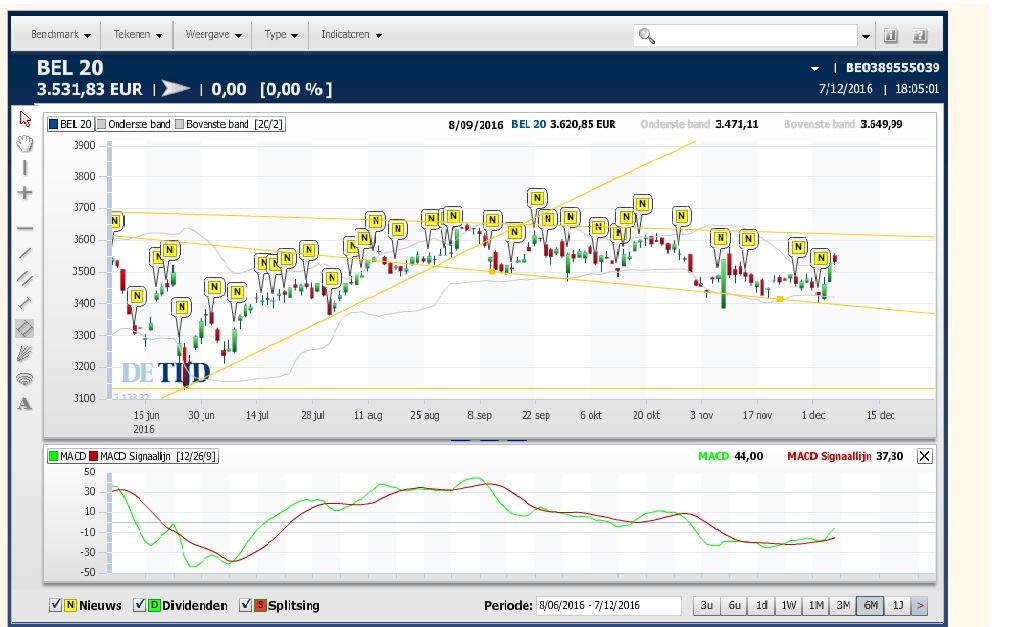Select the Fibonacci arcs tool
The image size is (1015, 627).
(25, 378)
